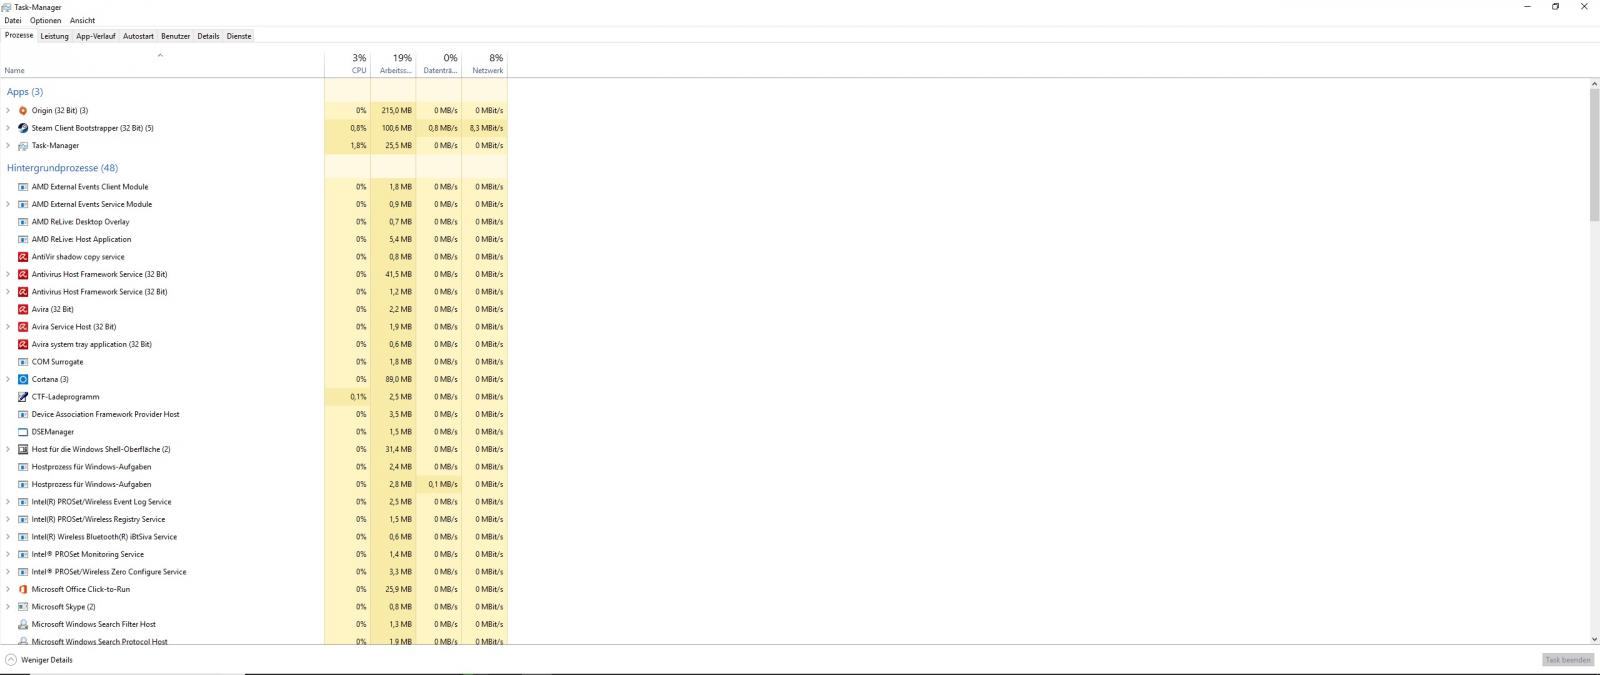Click the Origin app icon
1600x675 pixels.
coord(23,110)
